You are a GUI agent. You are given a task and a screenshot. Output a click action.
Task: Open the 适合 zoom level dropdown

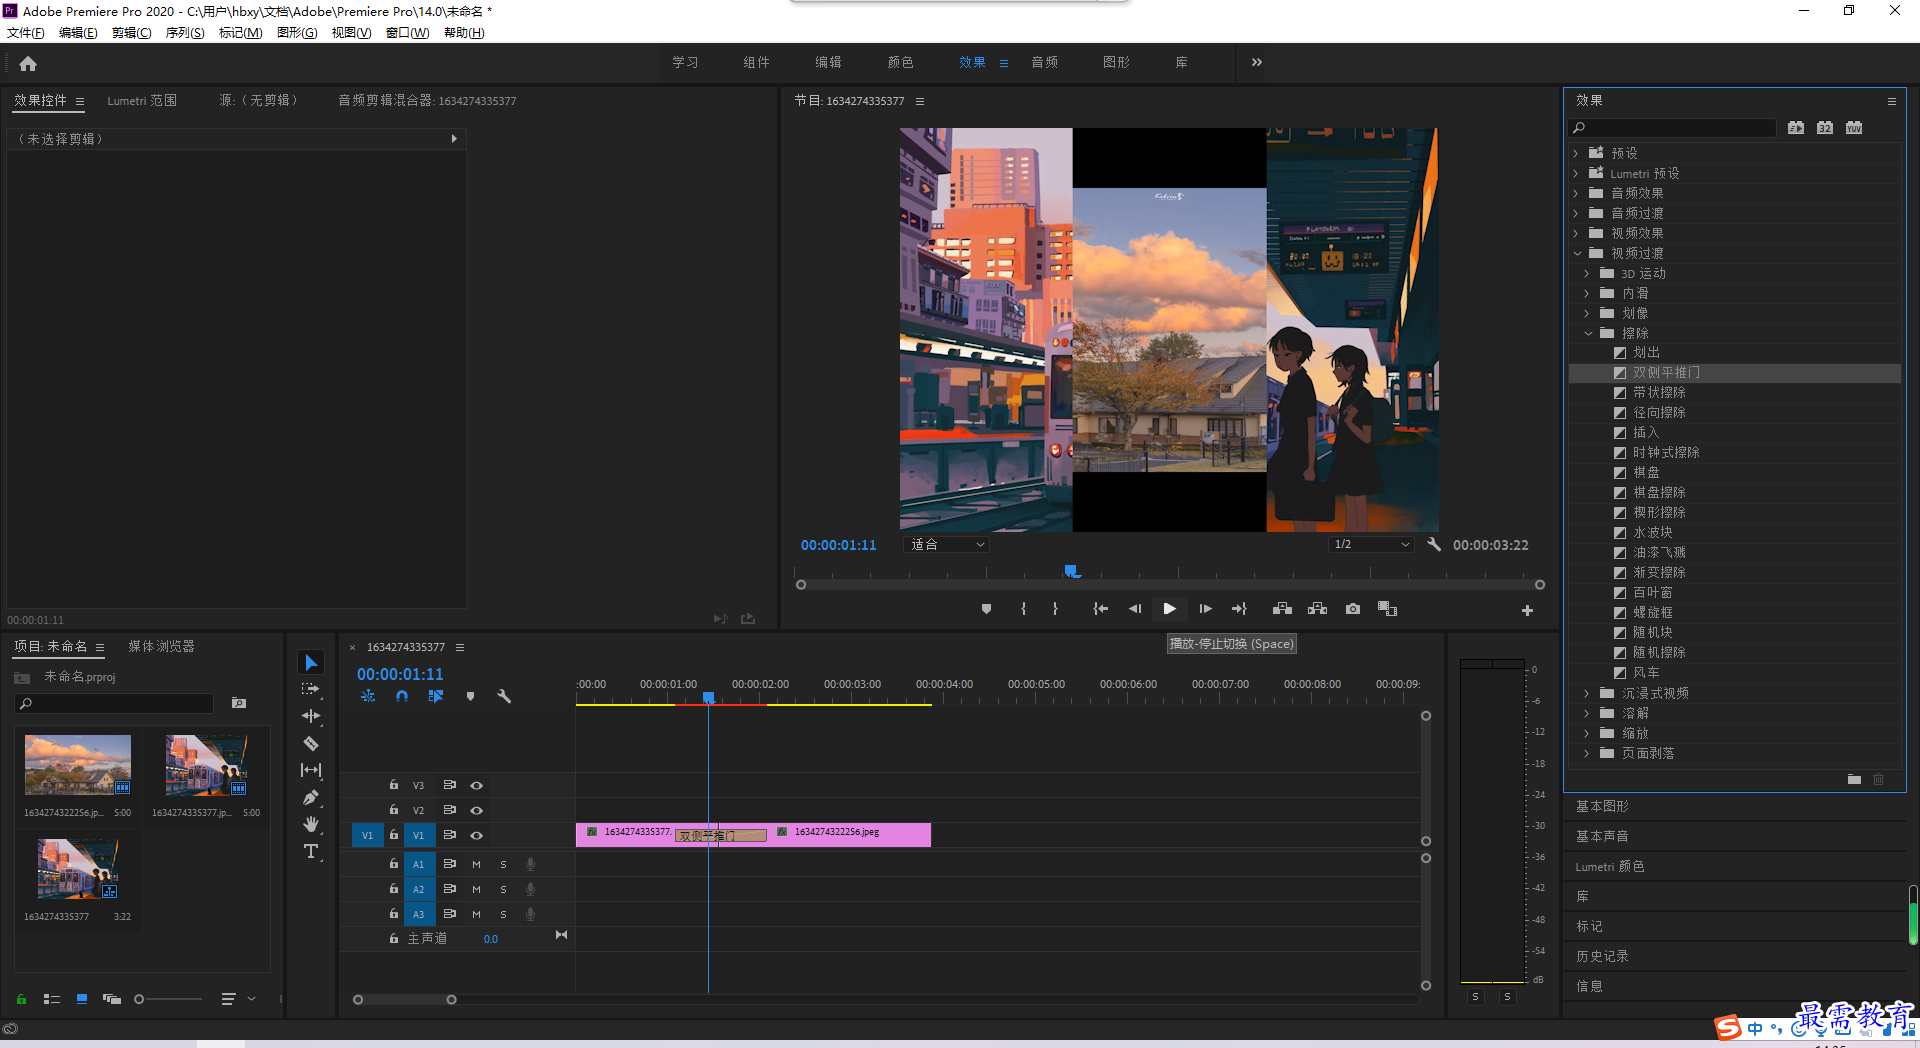(x=947, y=544)
